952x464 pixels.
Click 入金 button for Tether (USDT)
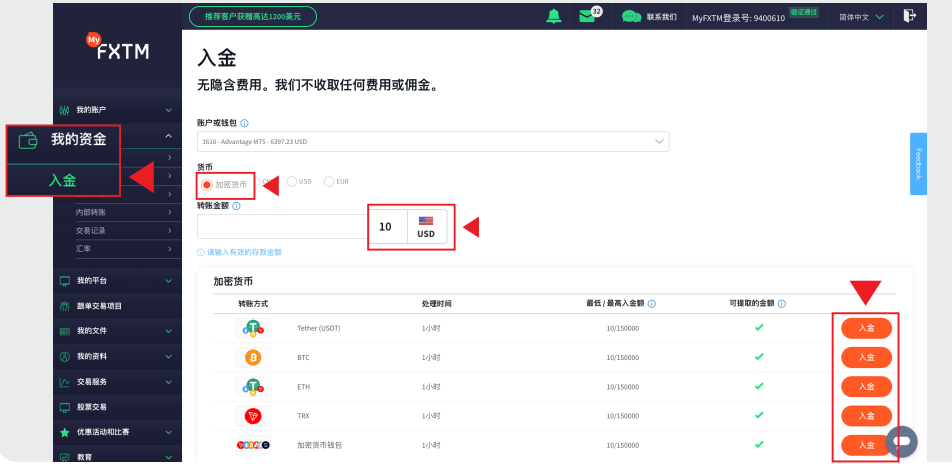click(866, 328)
